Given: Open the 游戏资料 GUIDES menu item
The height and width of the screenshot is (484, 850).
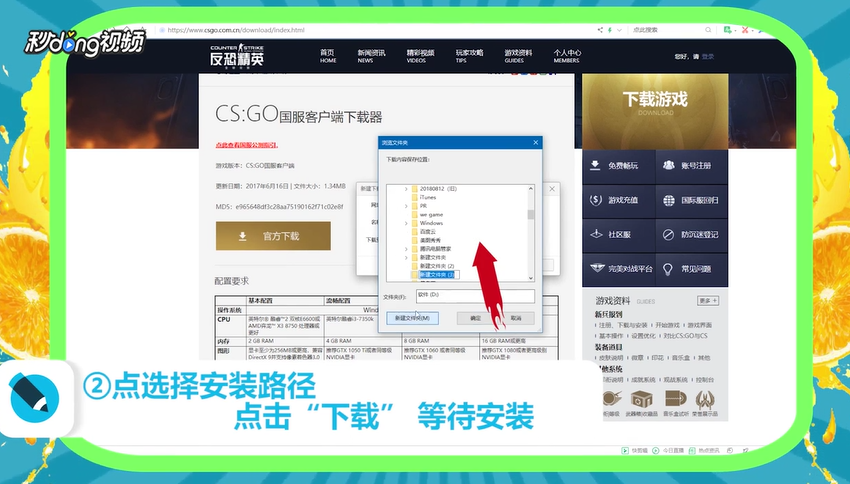Looking at the screenshot, I should (518, 56).
